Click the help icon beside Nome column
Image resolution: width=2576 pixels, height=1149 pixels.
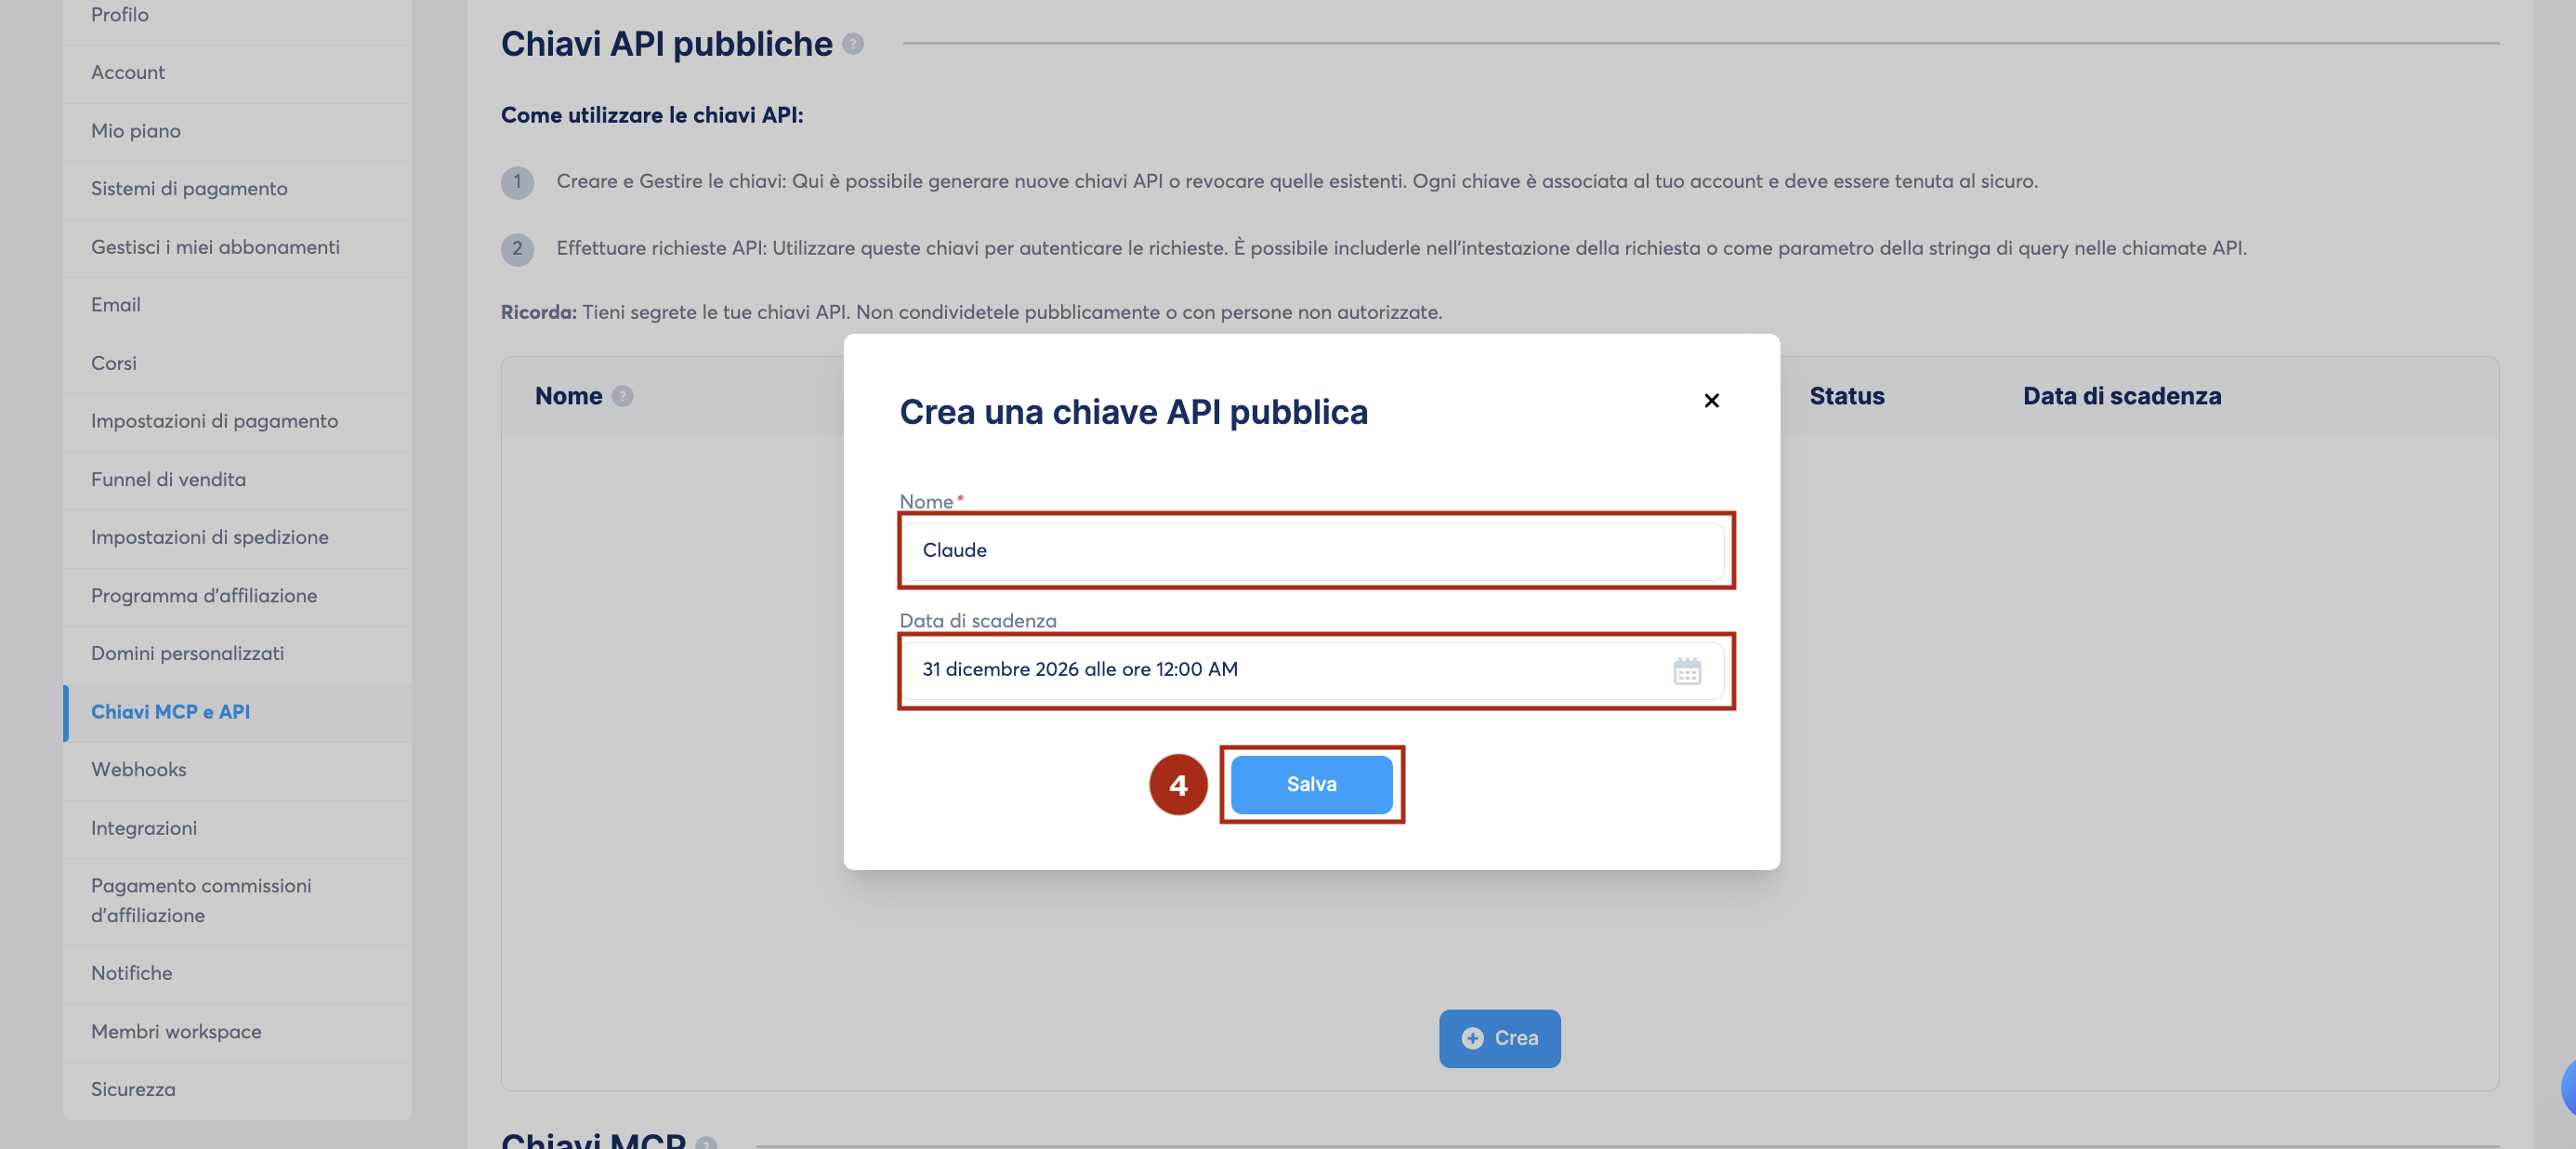(x=622, y=396)
